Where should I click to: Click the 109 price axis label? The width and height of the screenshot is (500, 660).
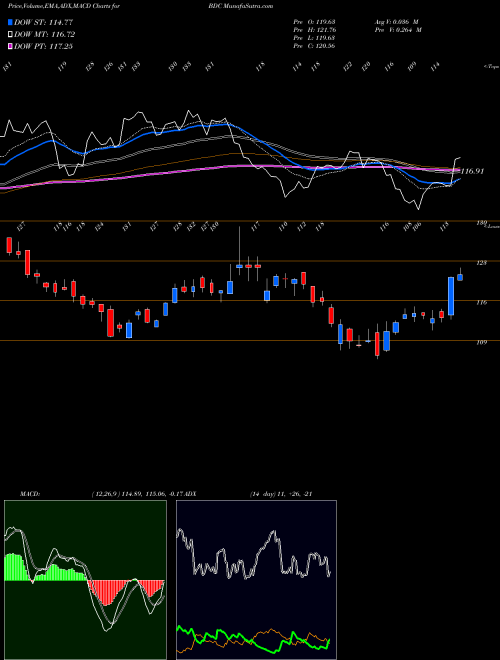click(481, 342)
